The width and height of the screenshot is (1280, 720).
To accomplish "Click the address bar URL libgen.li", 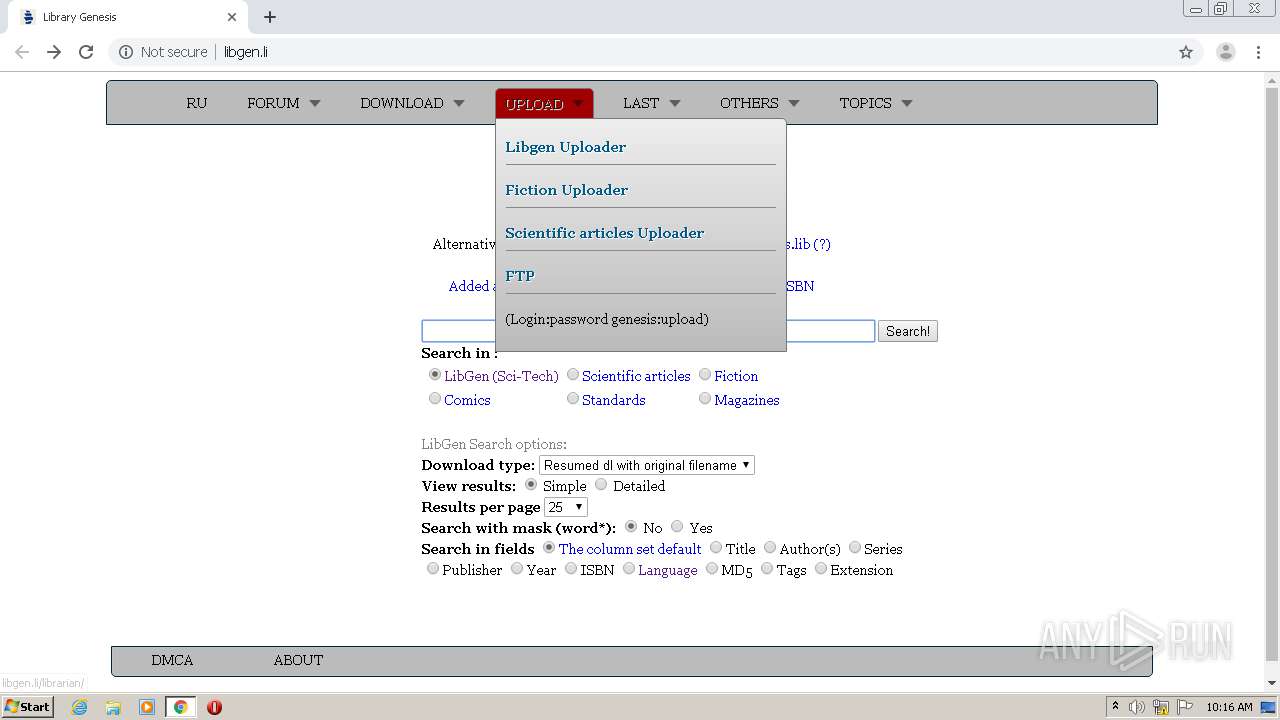I will pyautogui.click(x=246, y=52).
